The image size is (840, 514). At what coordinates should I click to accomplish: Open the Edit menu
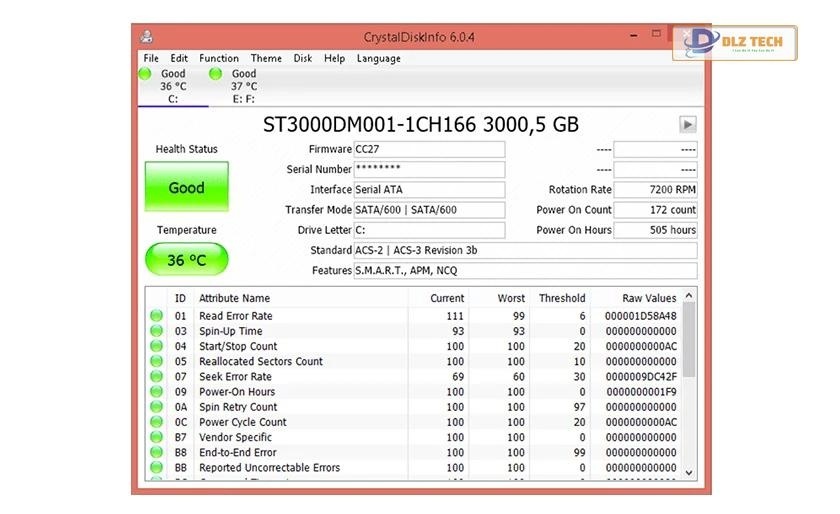[179, 58]
